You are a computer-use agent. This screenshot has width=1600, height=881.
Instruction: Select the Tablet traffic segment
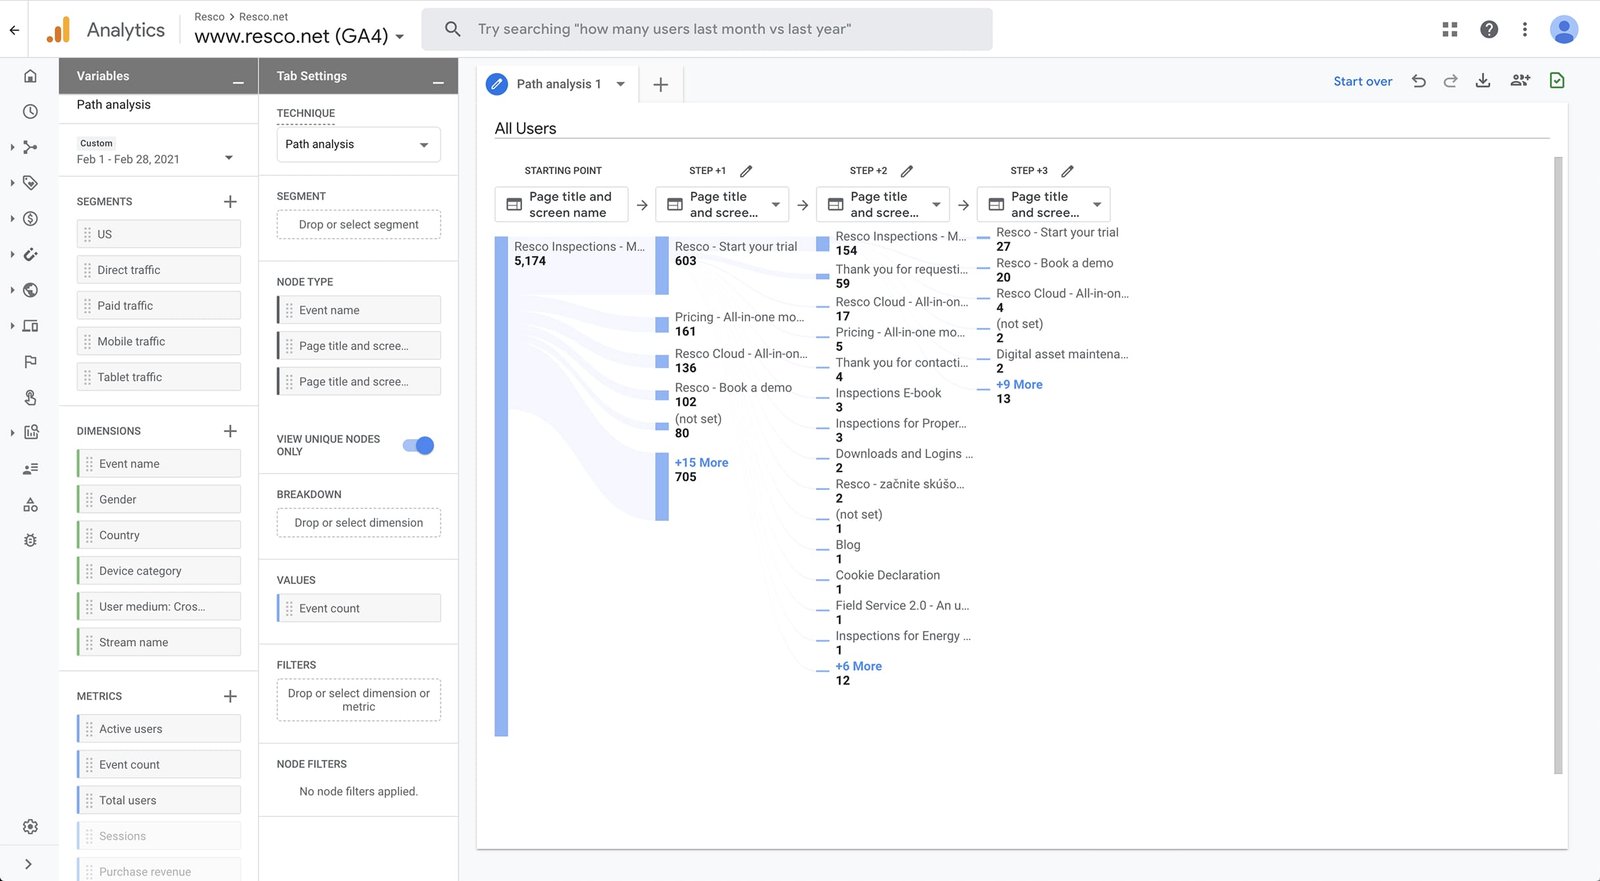[159, 377]
